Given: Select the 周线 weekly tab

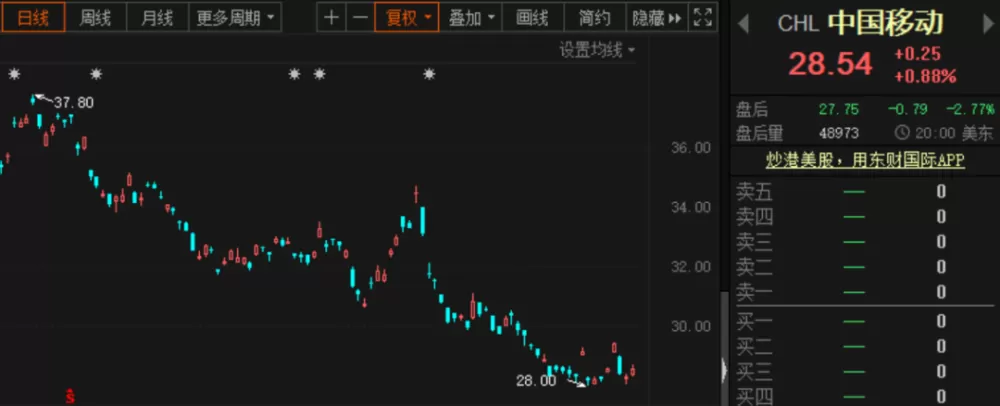Looking at the screenshot, I should pos(95,17).
